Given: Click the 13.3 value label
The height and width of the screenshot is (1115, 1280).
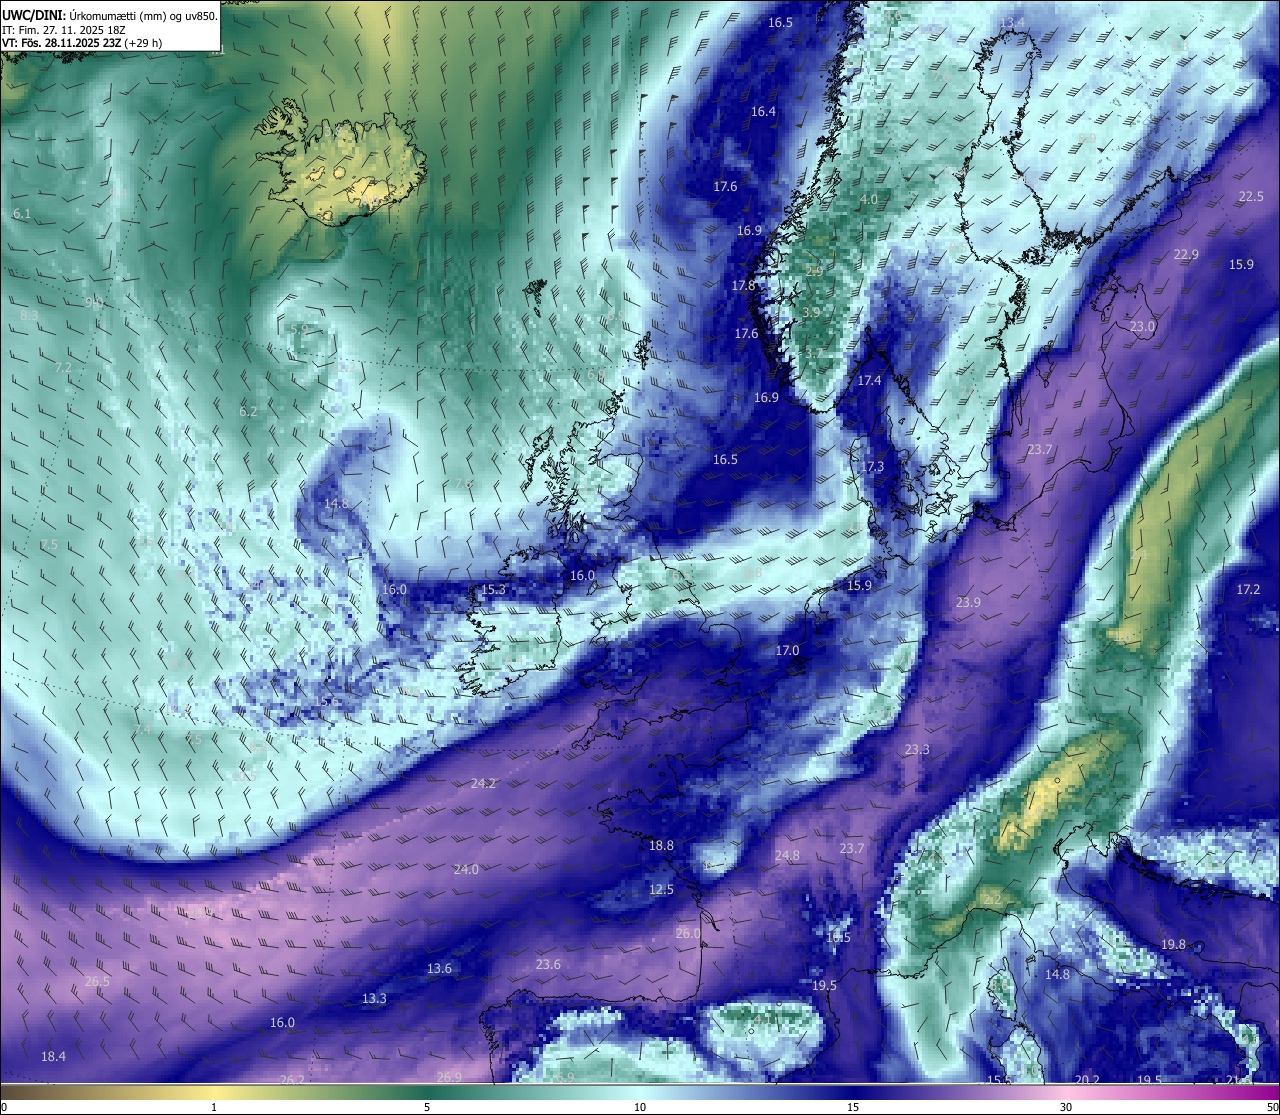Looking at the screenshot, I should [374, 999].
